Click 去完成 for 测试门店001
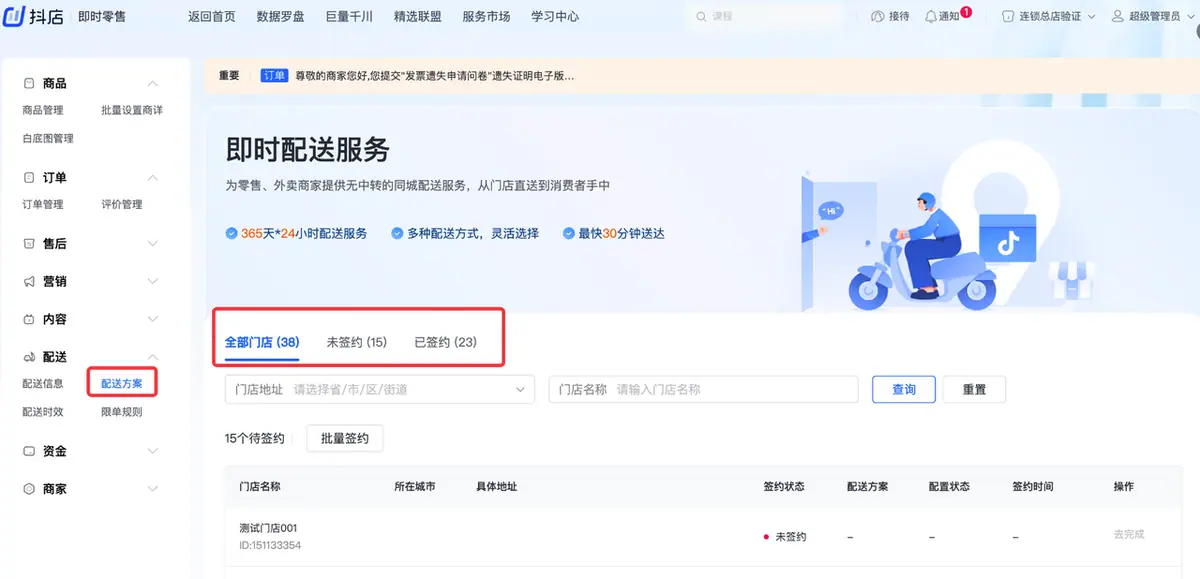Screen dimensions: 1200x579 (1129, 535)
